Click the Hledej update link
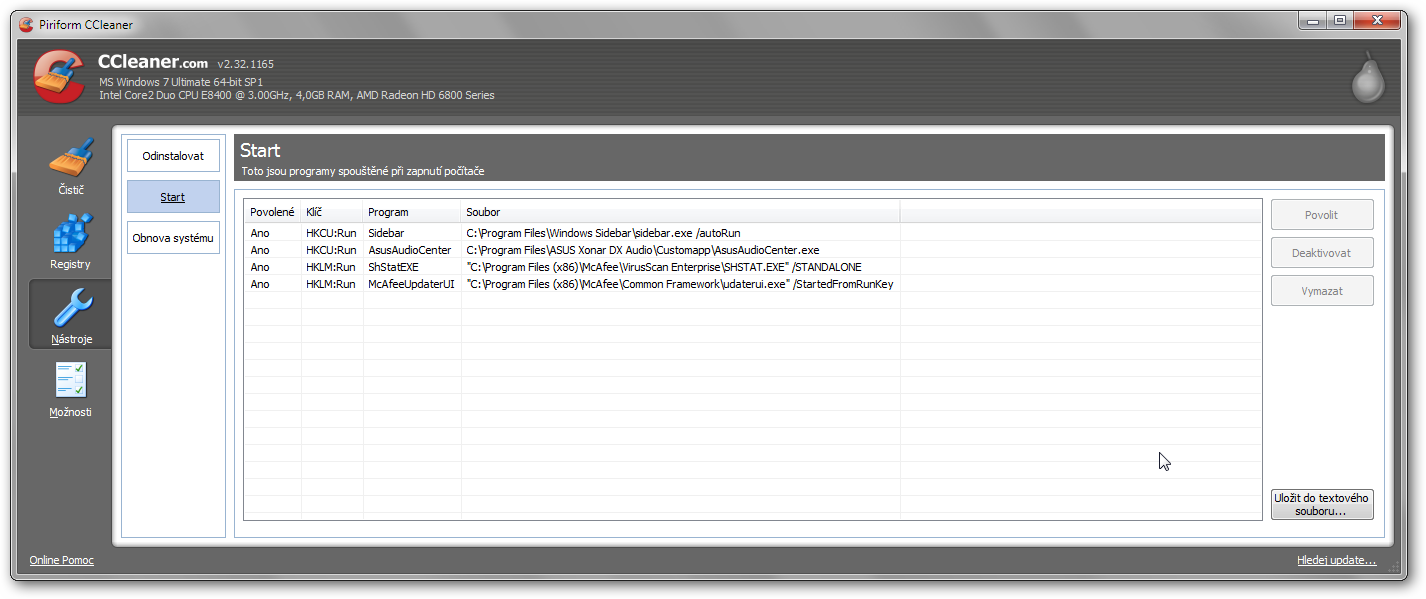 coord(1336,561)
